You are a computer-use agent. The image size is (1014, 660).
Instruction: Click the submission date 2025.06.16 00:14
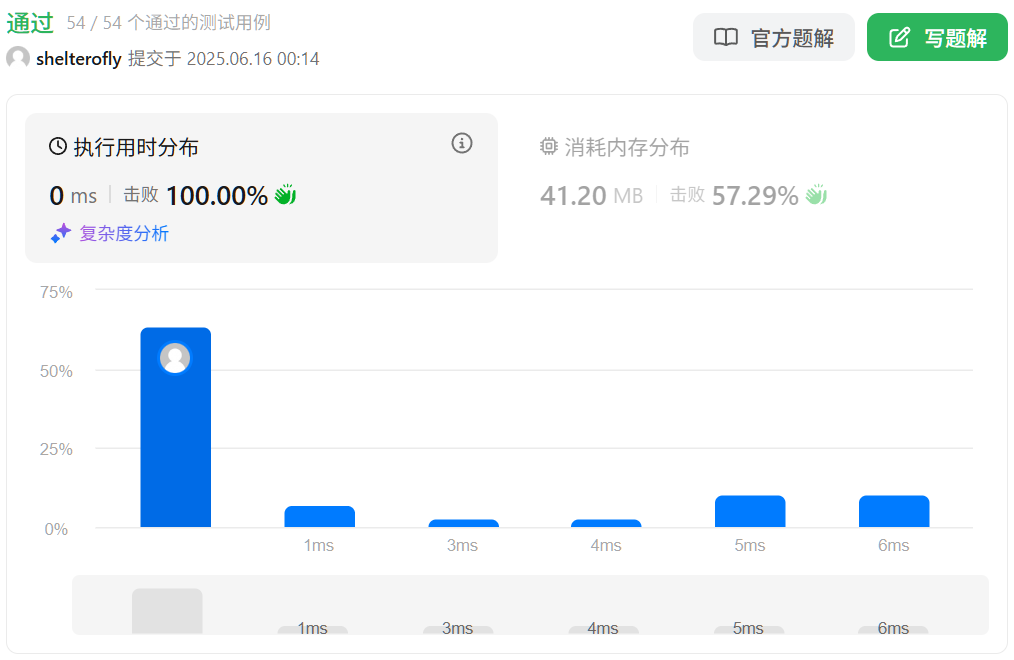pos(253,59)
